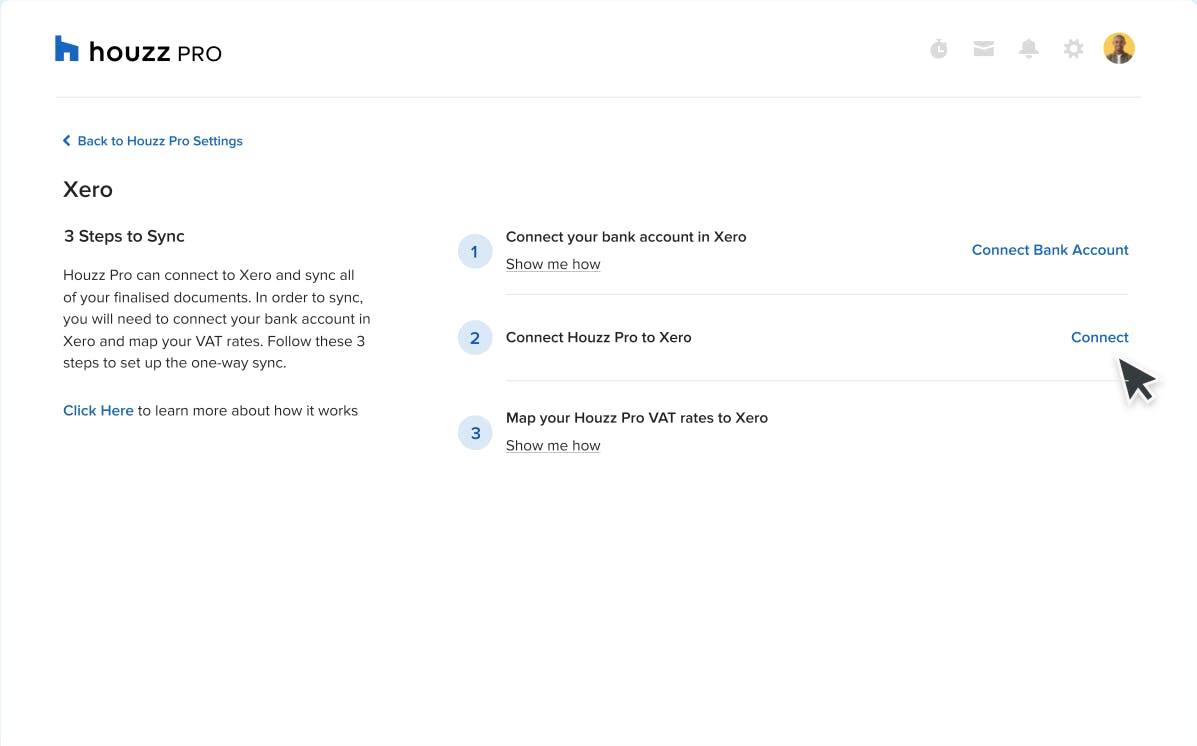Click Show me how under VAT rates step

[x=553, y=445]
